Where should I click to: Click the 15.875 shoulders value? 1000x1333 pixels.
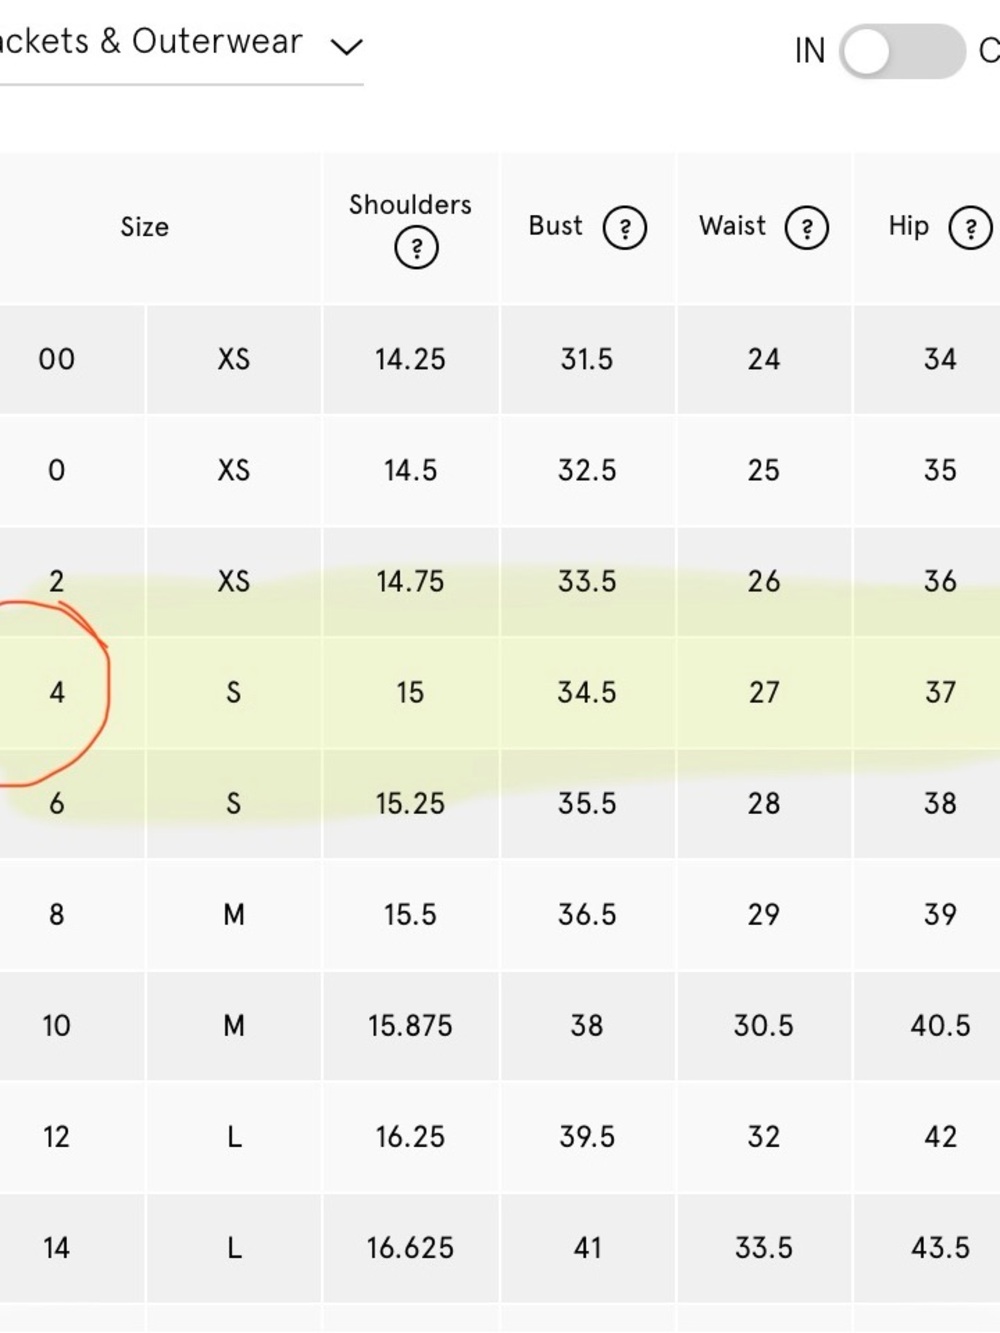[x=410, y=1025]
